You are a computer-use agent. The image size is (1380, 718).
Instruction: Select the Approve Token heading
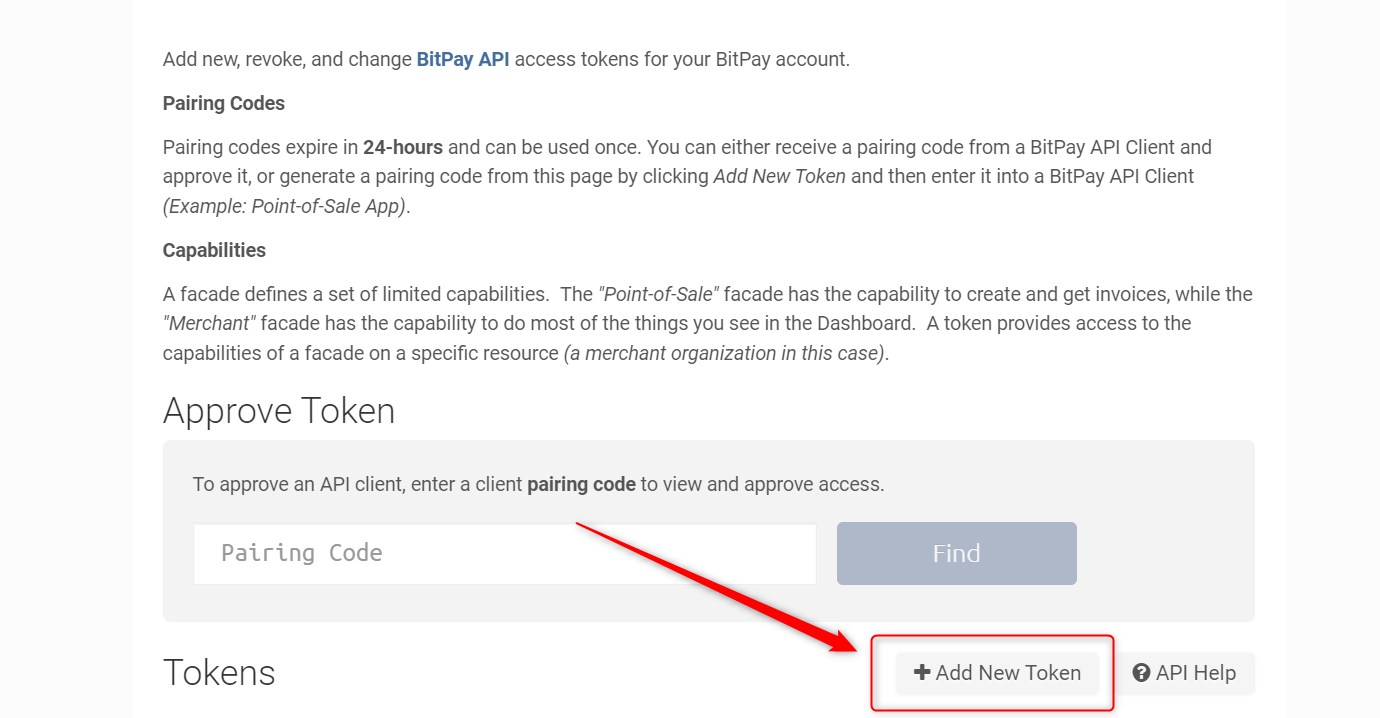point(279,411)
